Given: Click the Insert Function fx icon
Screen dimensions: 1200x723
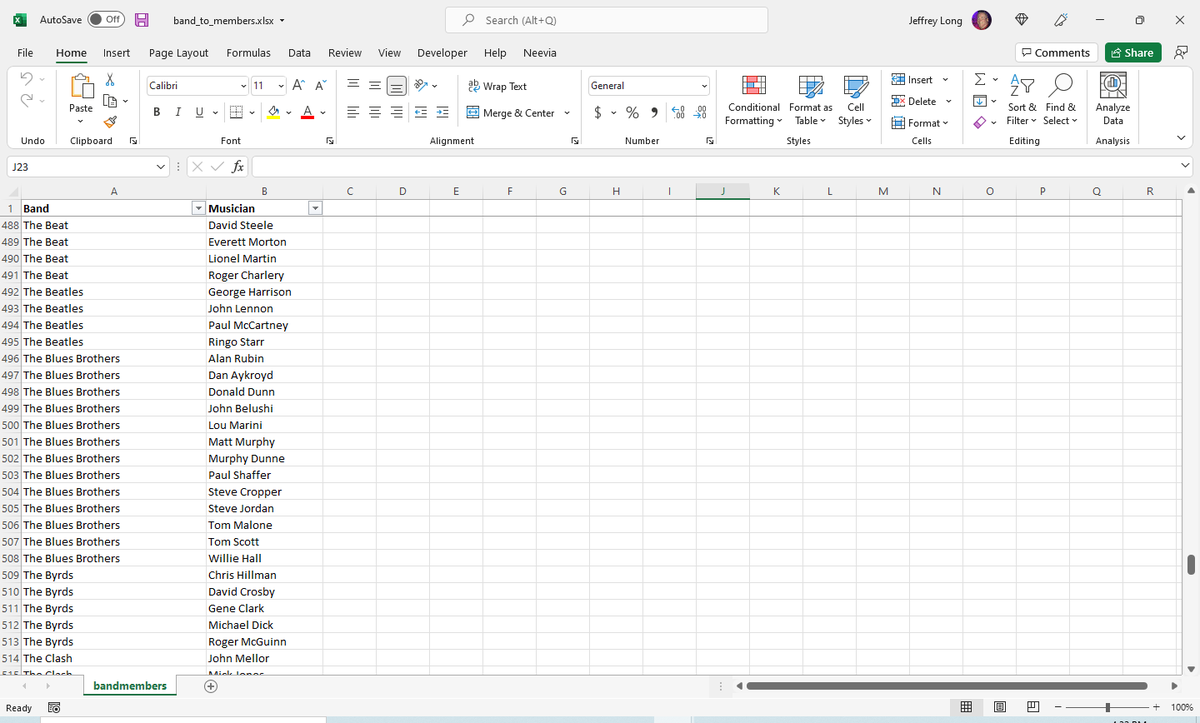Looking at the screenshot, I should pos(238,167).
